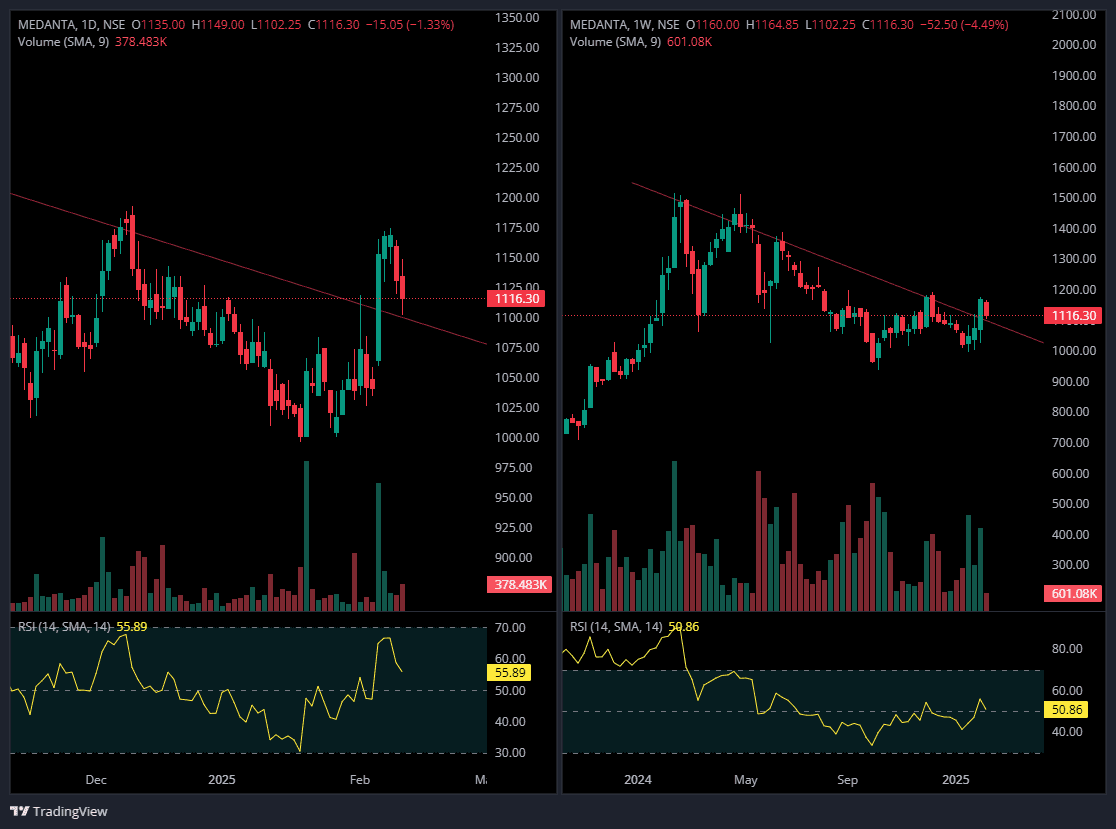This screenshot has width=1116, height=829.
Task: Click the weekly high value H1164.85
Action: pyautogui.click(x=772, y=25)
